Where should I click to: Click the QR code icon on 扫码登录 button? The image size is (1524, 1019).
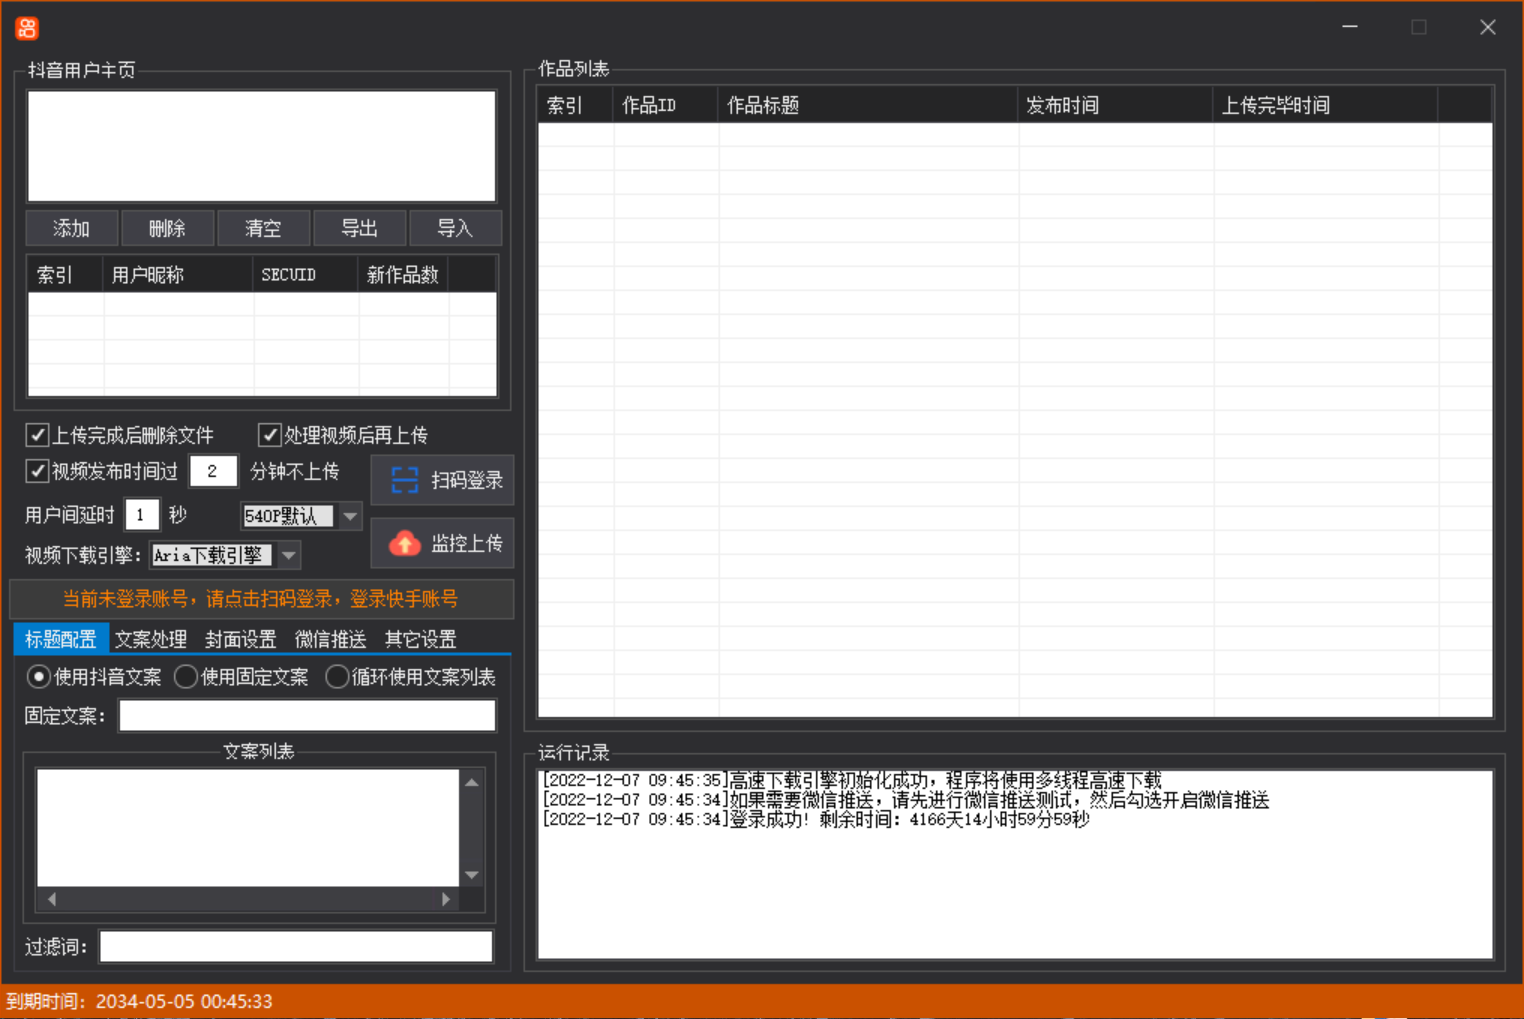point(404,480)
